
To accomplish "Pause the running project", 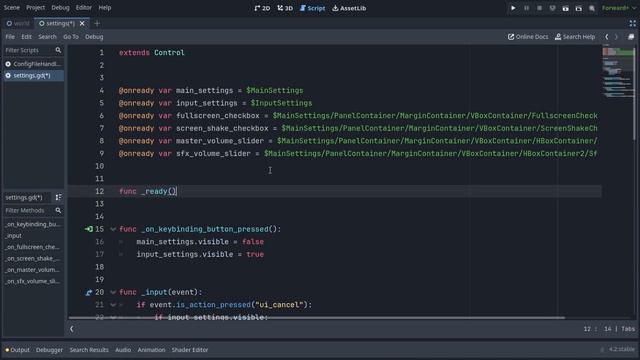I will (x=526, y=8).
